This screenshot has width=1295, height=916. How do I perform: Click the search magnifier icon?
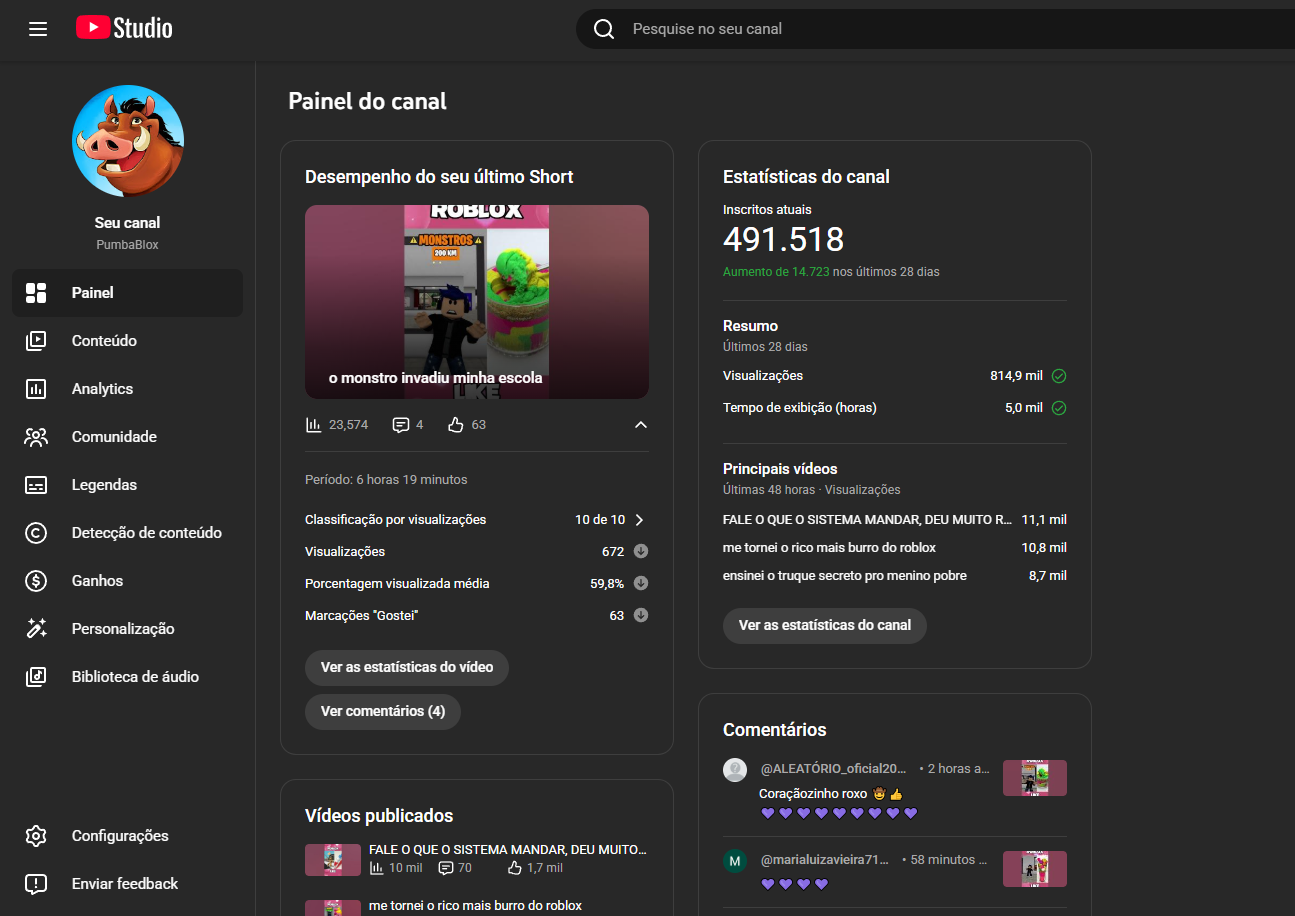coord(604,29)
